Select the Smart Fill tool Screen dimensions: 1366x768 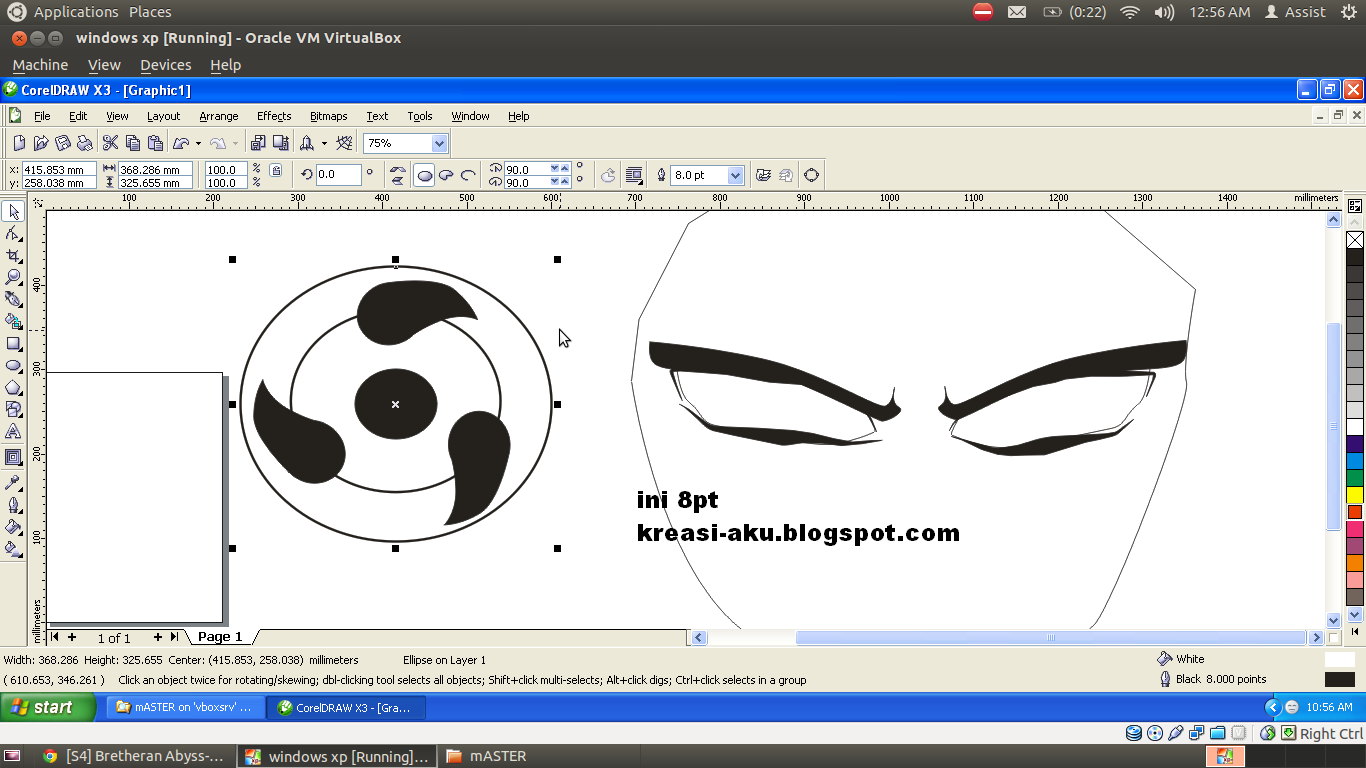[x=13, y=321]
